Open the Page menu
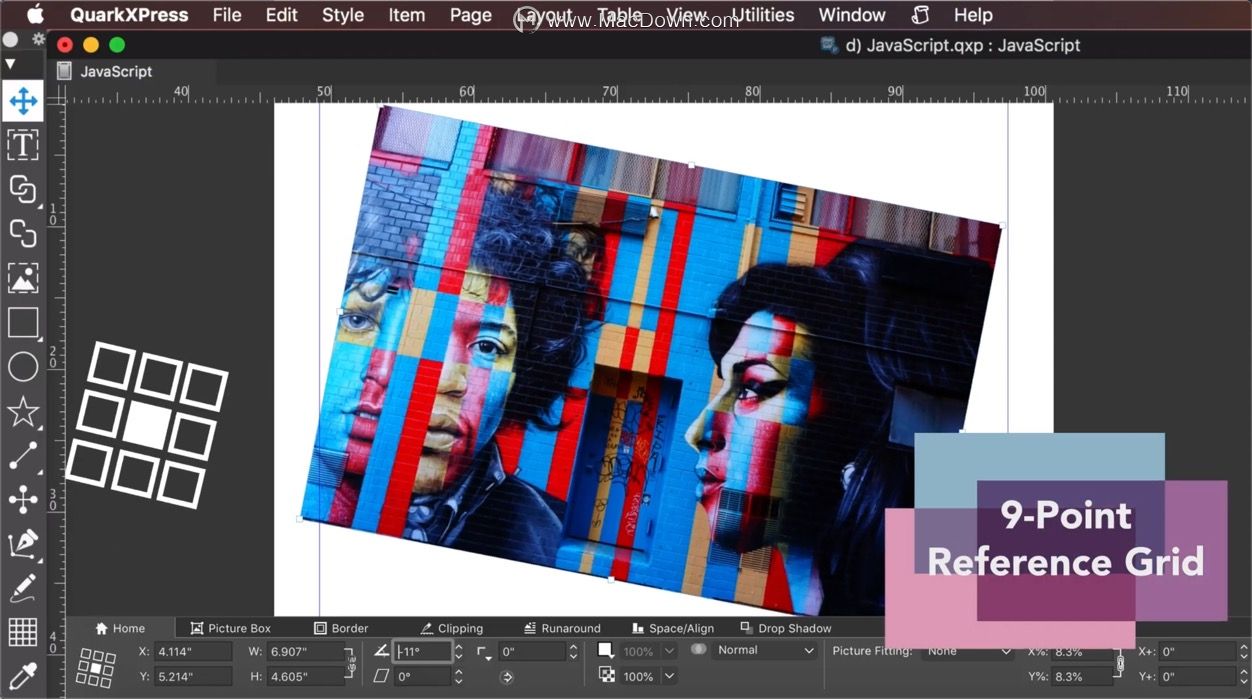This screenshot has width=1252, height=699. coord(470,15)
